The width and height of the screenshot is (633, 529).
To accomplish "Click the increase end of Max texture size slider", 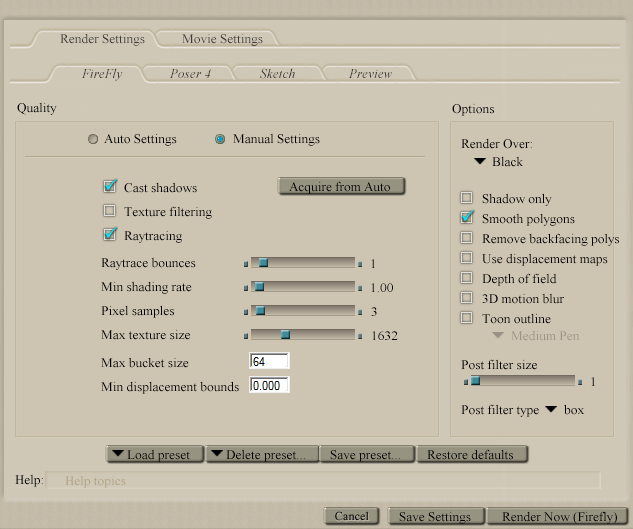I will (360, 336).
